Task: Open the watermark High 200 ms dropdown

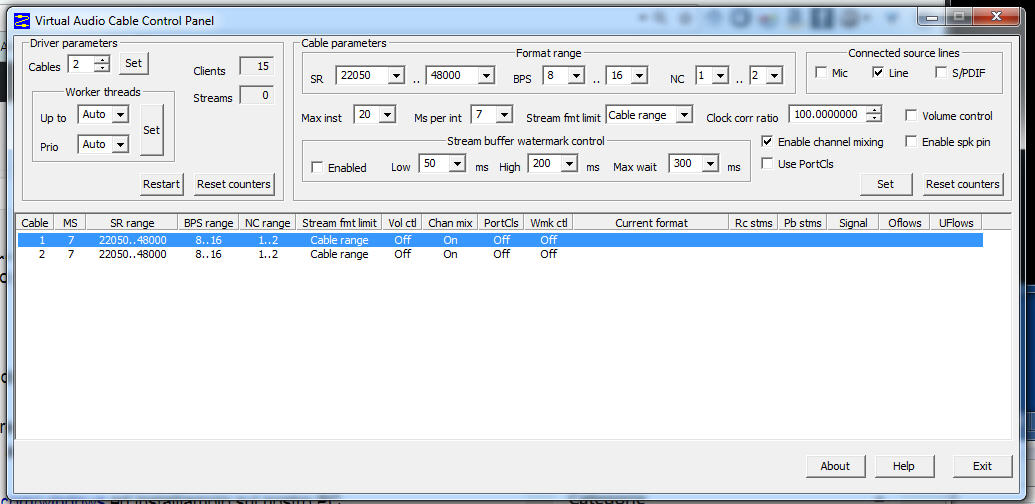Action: click(x=569, y=163)
